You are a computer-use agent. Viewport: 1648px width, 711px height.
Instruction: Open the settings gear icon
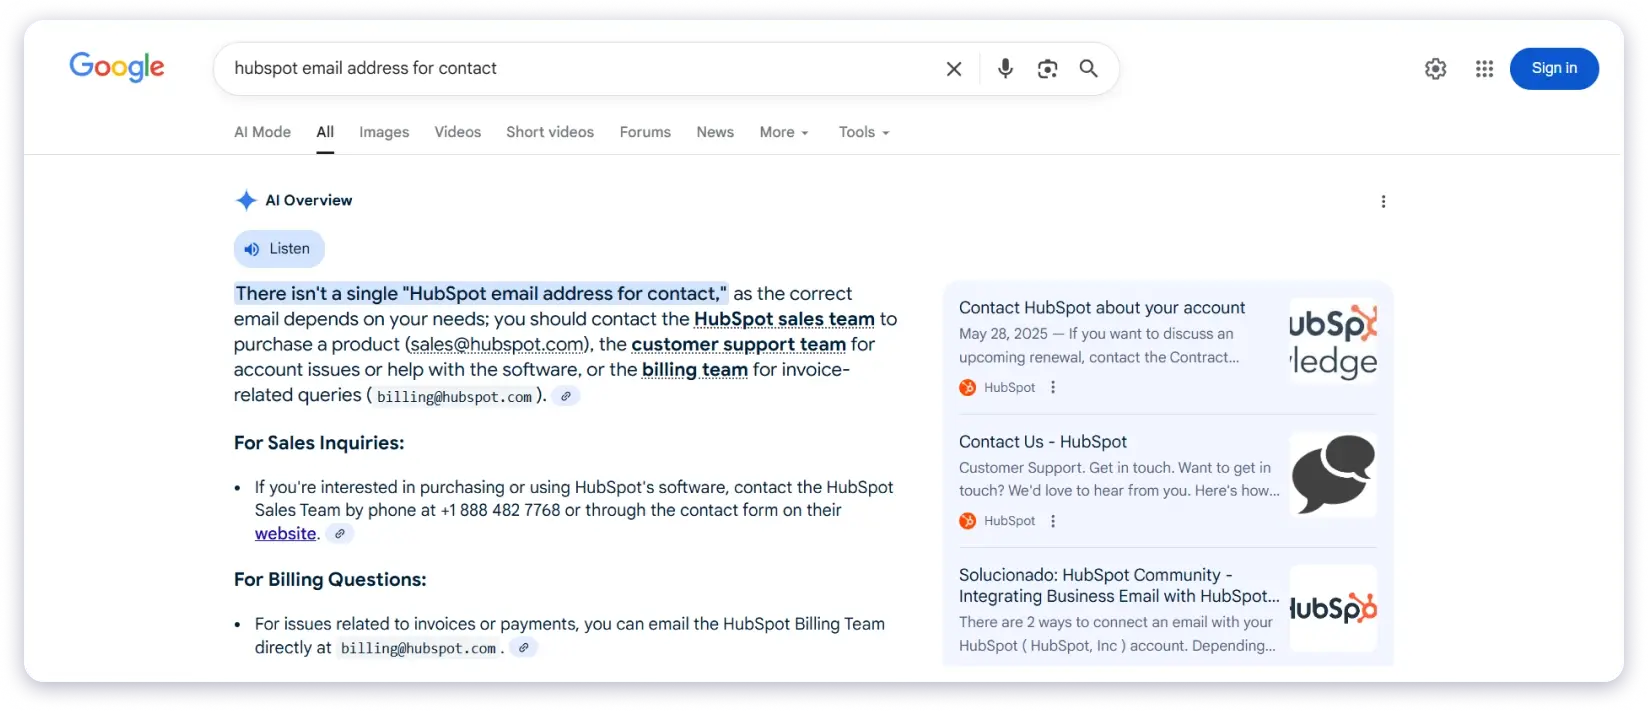pos(1435,69)
